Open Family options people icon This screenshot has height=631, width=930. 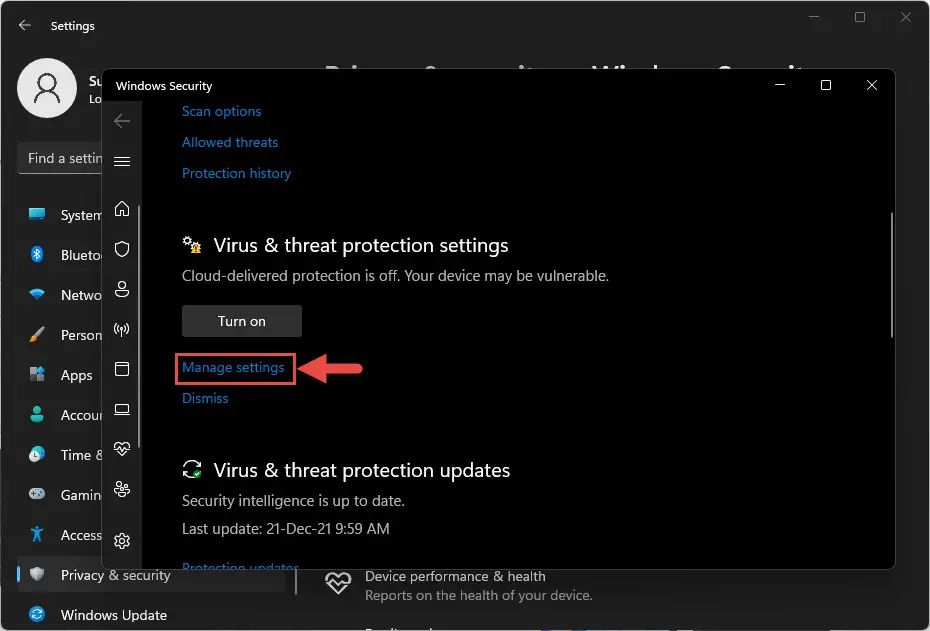(x=122, y=489)
